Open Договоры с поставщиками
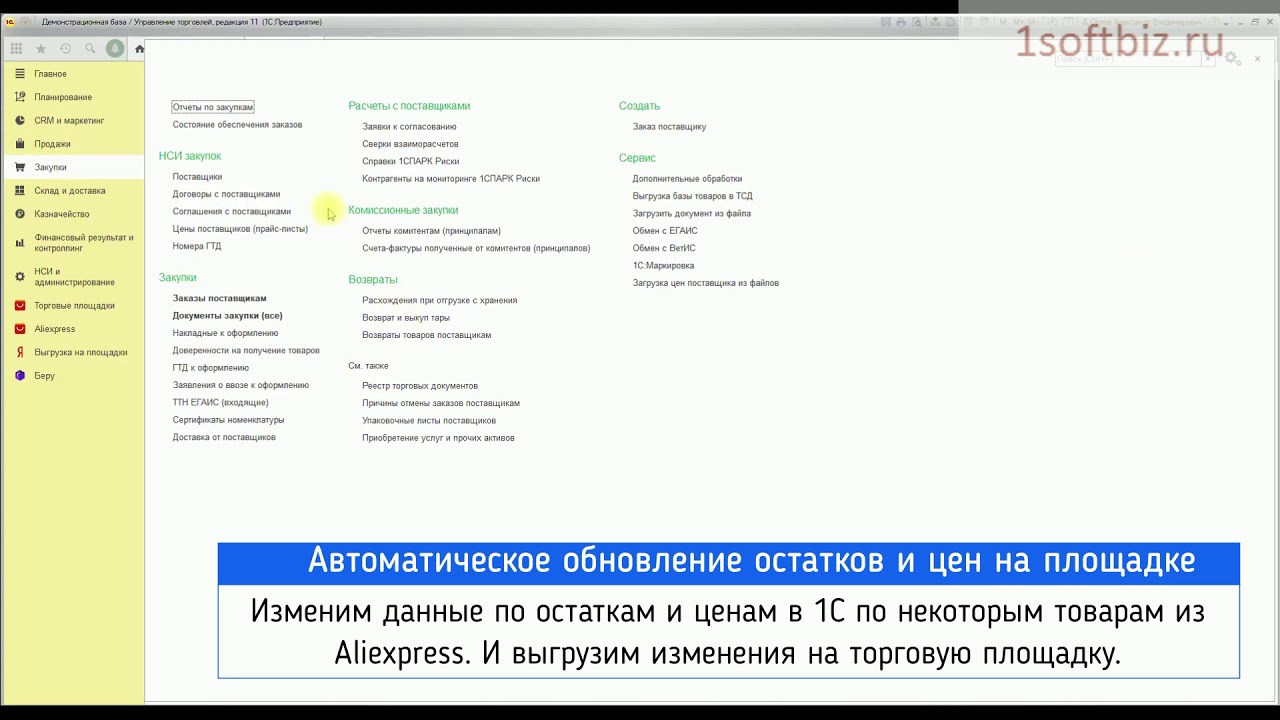This screenshot has height=720, width=1280. (x=226, y=194)
